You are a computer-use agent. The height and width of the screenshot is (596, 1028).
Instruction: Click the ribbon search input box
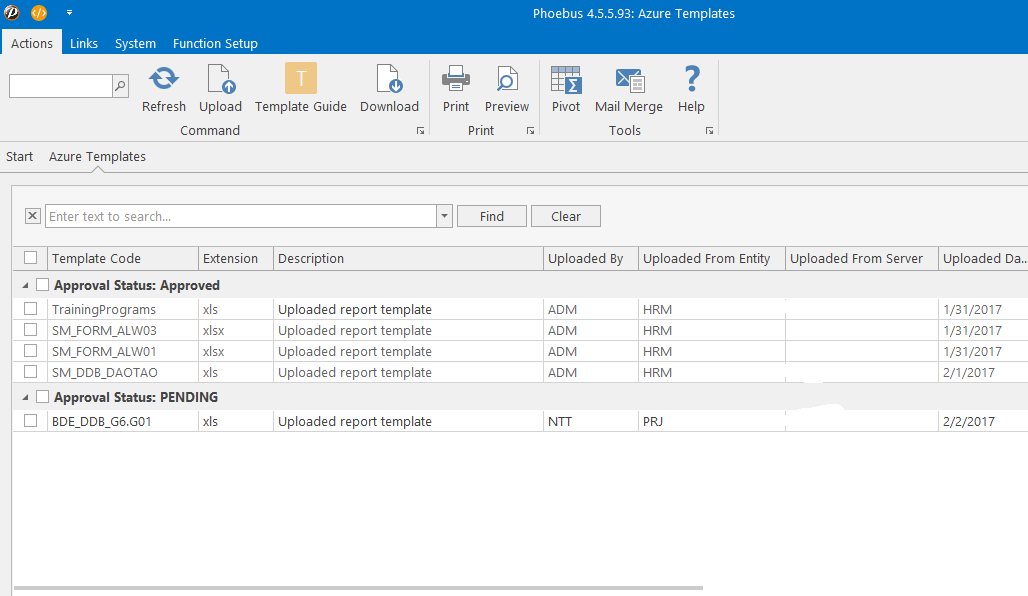(61, 86)
